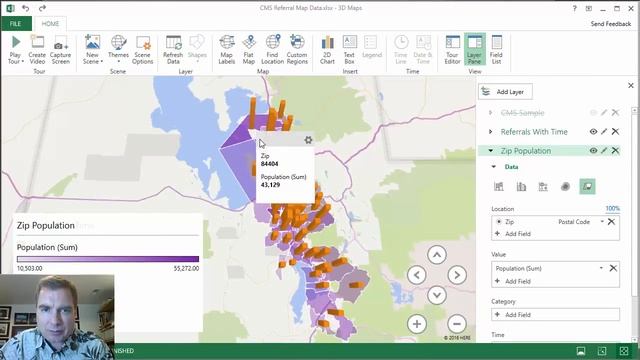The image size is (640, 360).
Task: Click the Layer Pane vertical scrollbar
Action: (x=634, y=224)
